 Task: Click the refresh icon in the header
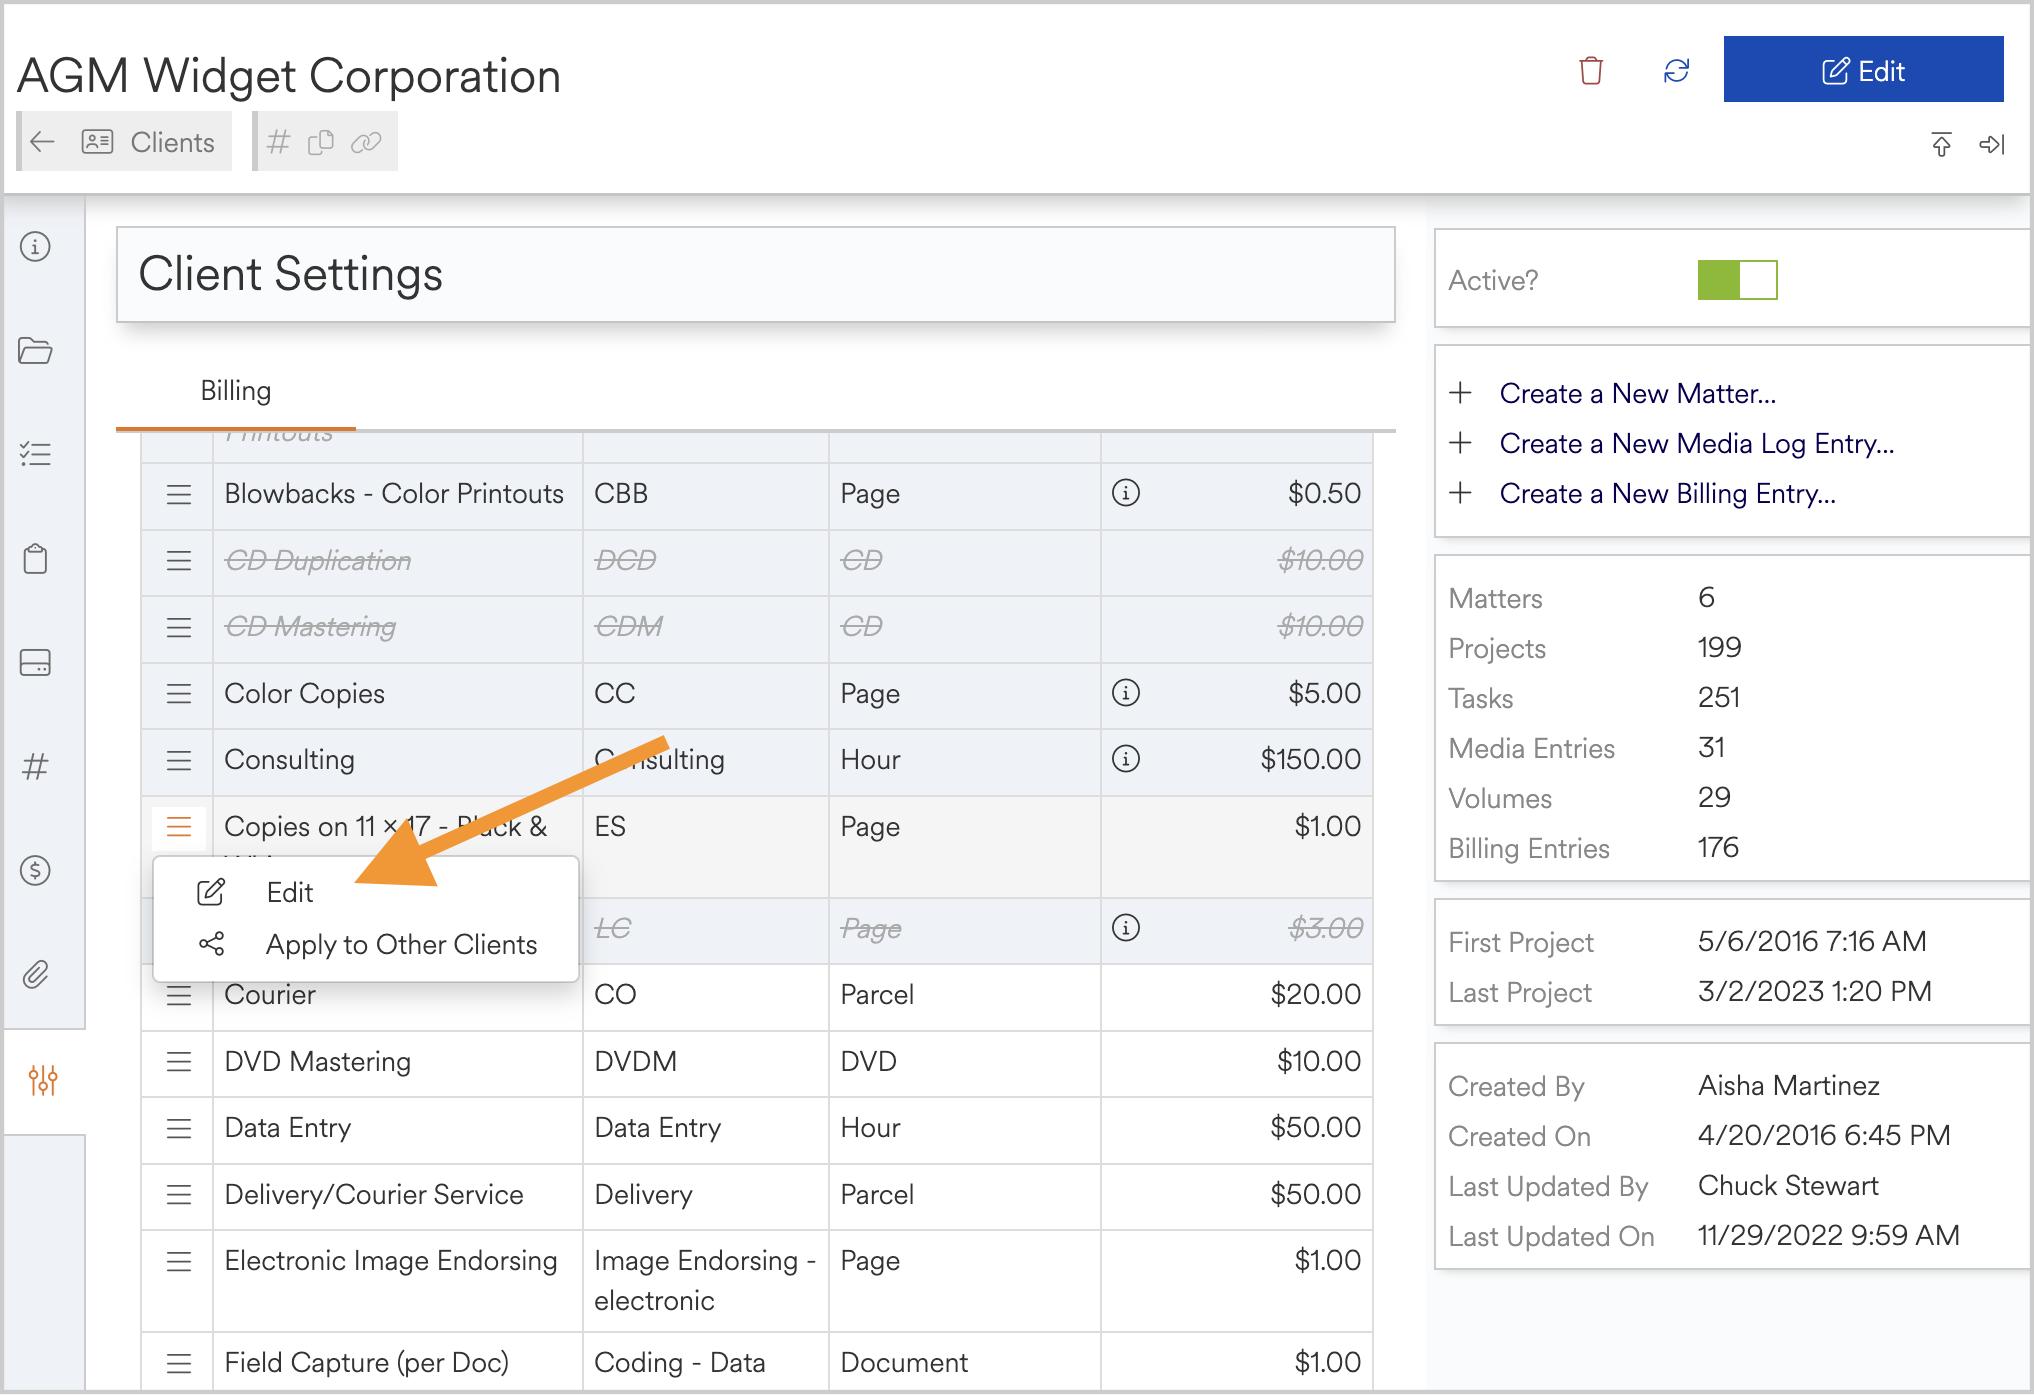(1677, 70)
